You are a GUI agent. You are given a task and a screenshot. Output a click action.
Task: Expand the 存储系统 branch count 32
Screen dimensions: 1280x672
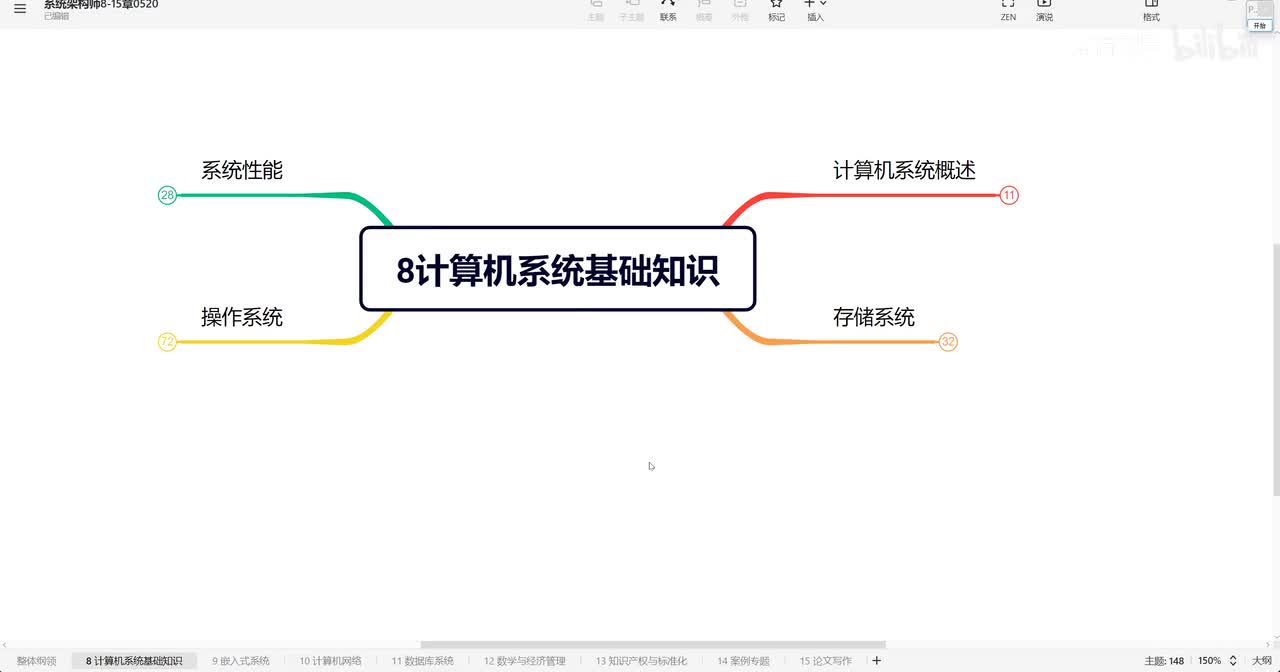948,342
